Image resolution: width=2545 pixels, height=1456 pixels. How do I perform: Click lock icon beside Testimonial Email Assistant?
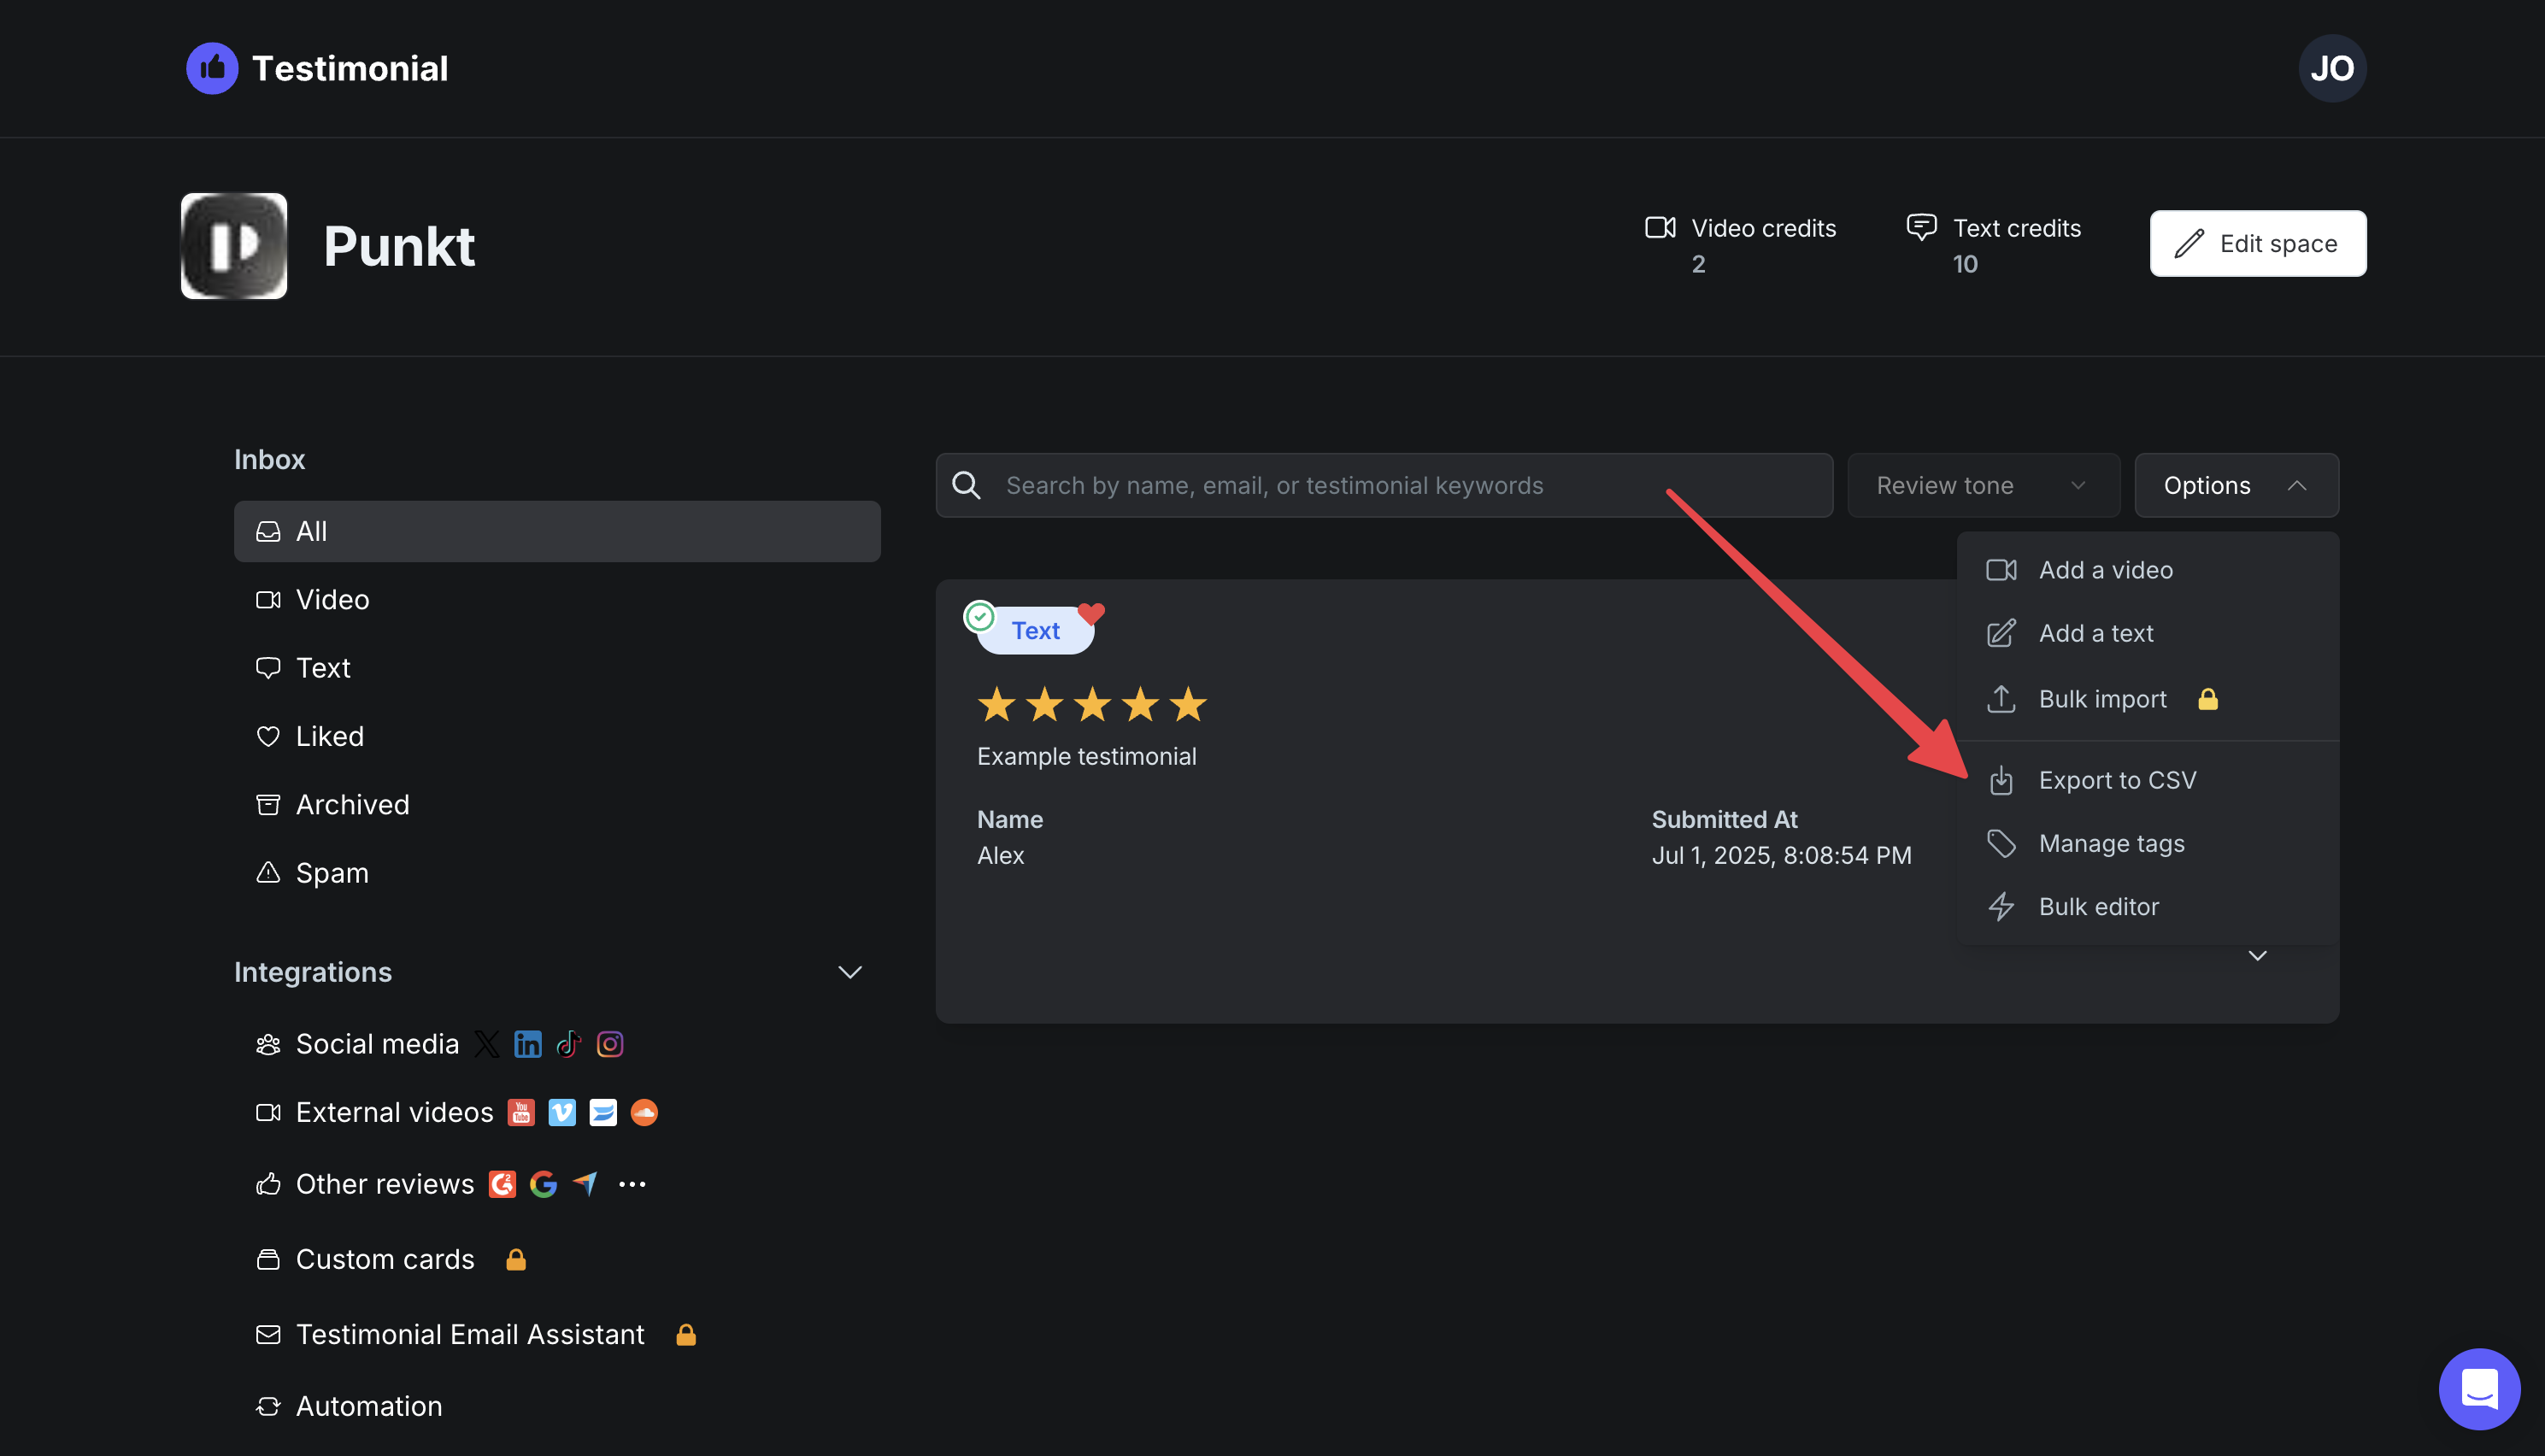[686, 1334]
